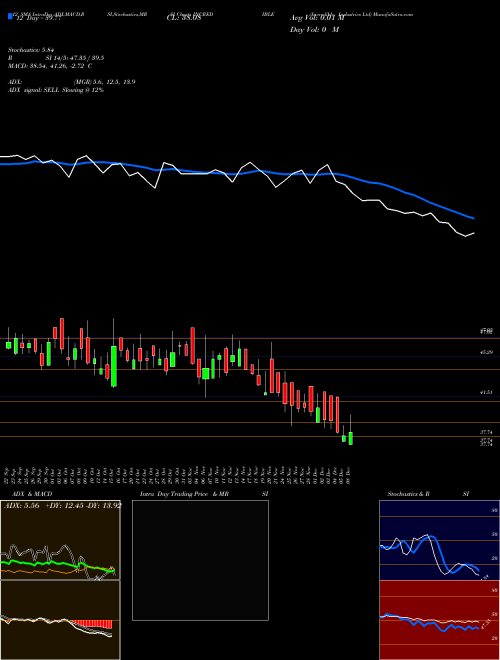Click the 'Day Vol: 0 M' text
500x660 pixels.
(314, 30)
